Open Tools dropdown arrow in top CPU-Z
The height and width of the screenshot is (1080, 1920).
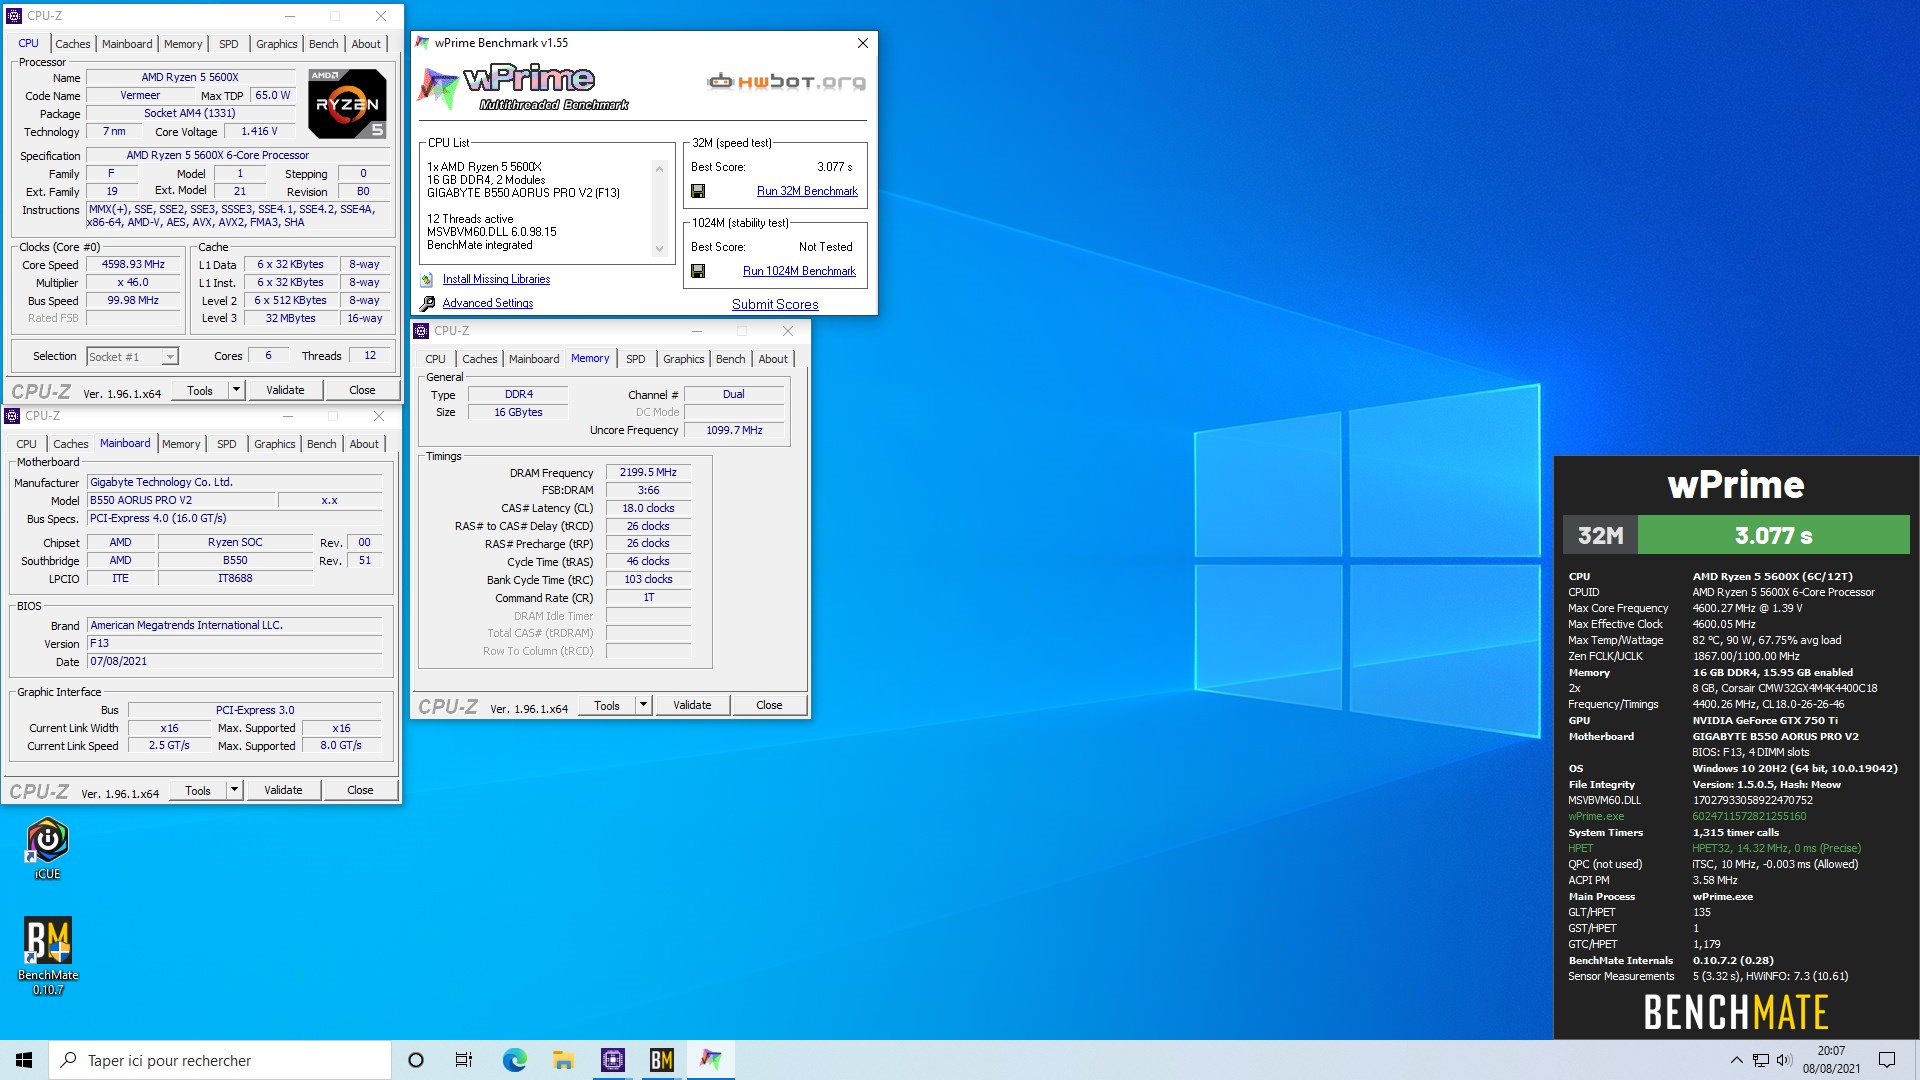(236, 390)
